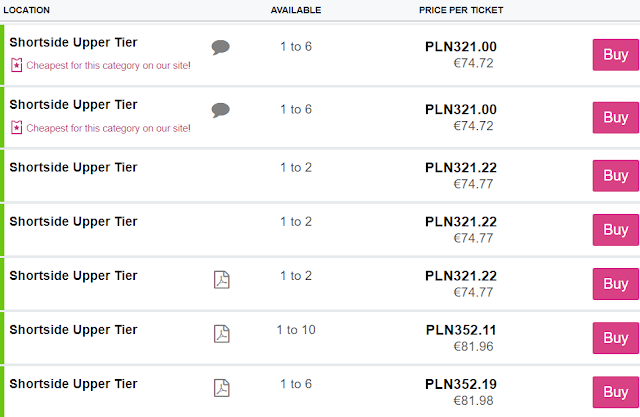Click the cheapest-tag star icon in the first row

coord(16,65)
